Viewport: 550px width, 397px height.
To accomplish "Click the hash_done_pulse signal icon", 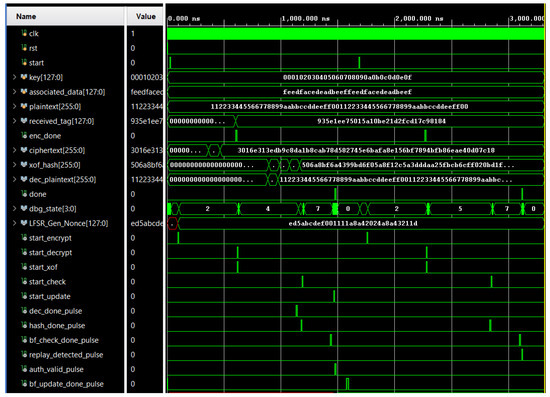I will tap(24, 325).
